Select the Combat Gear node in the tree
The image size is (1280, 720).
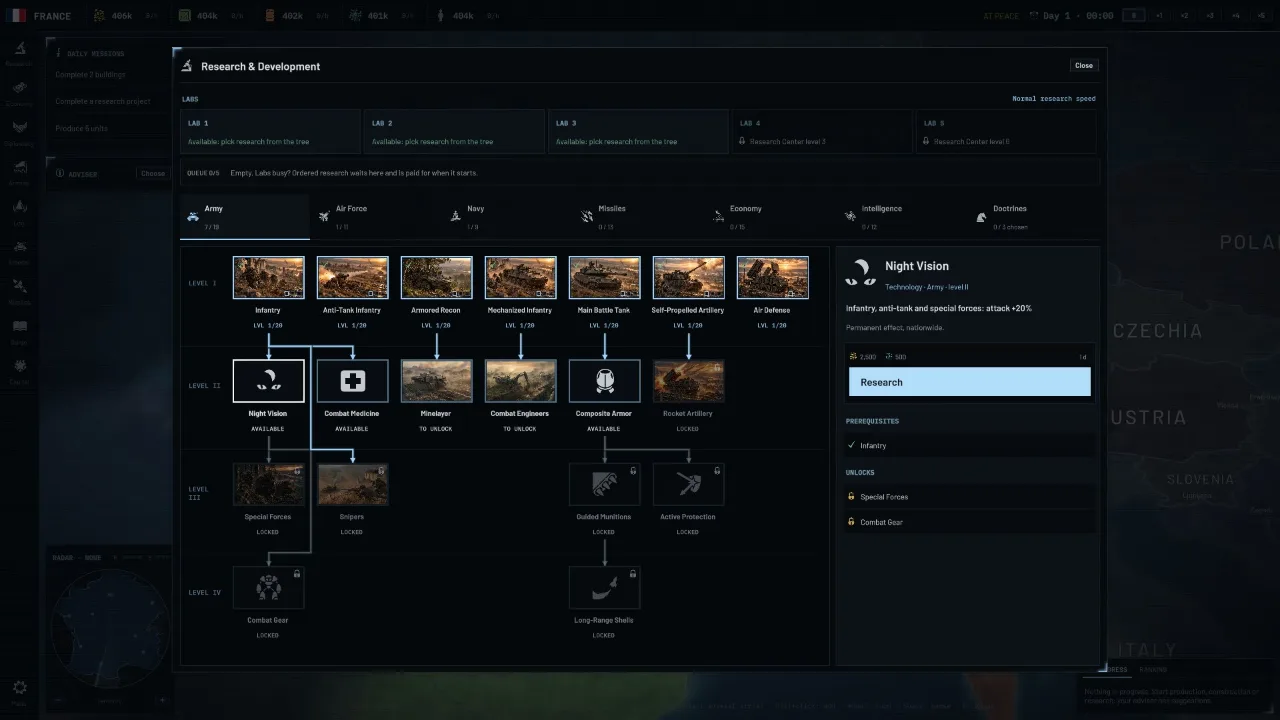point(268,587)
